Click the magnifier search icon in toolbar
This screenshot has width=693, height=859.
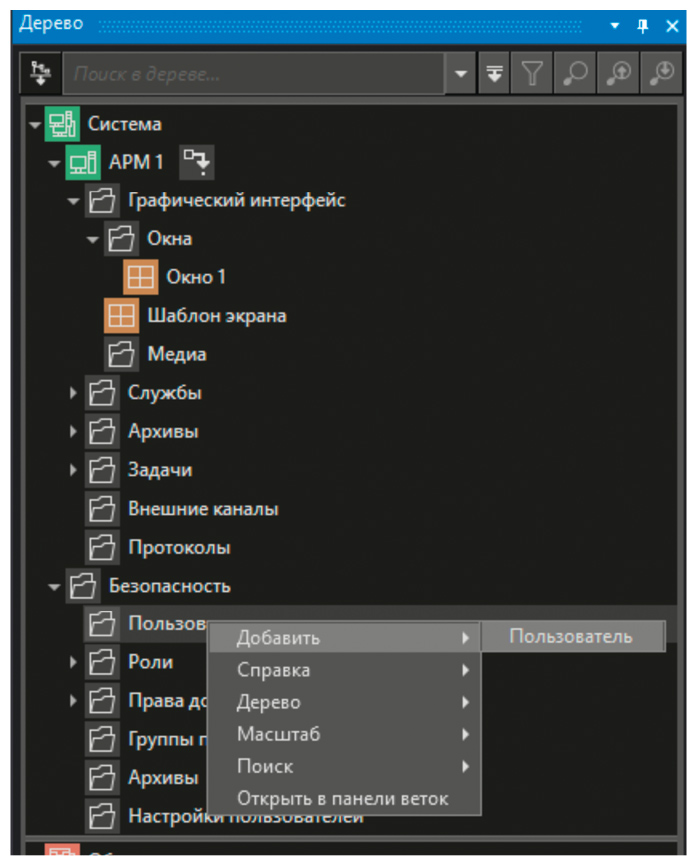(x=576, y=74)
